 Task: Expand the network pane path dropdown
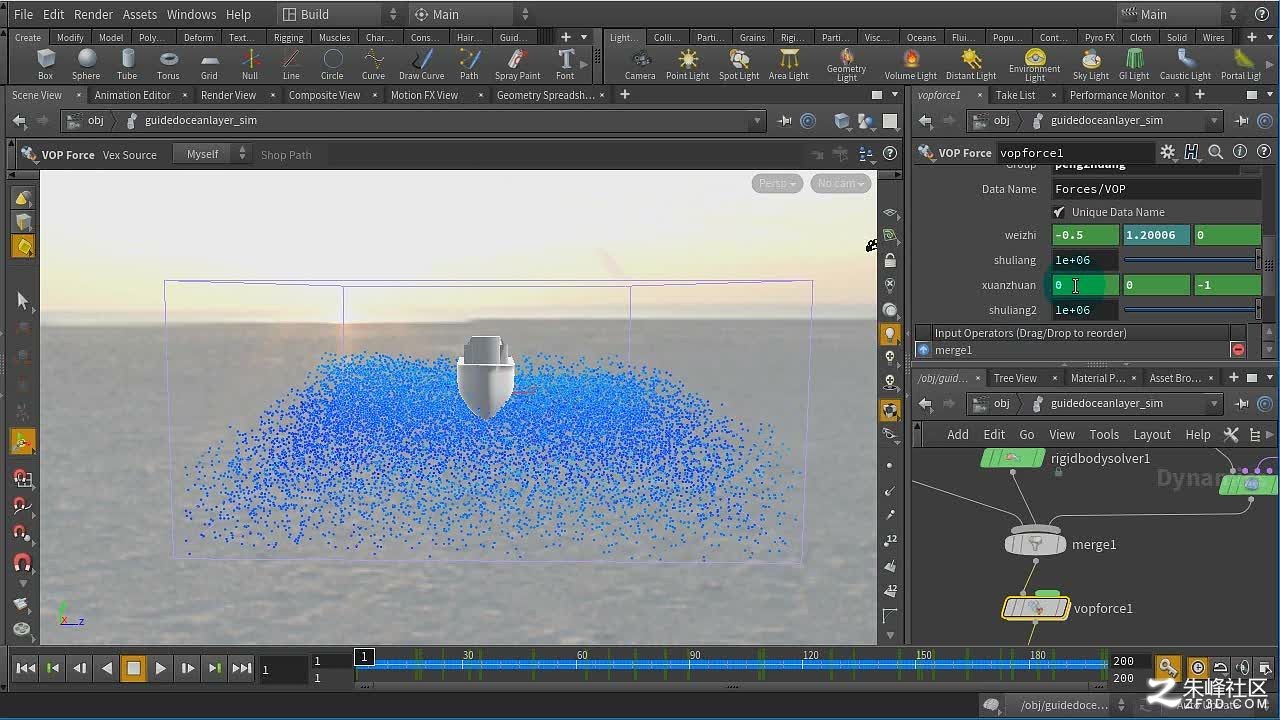[x=1214, y=403]
